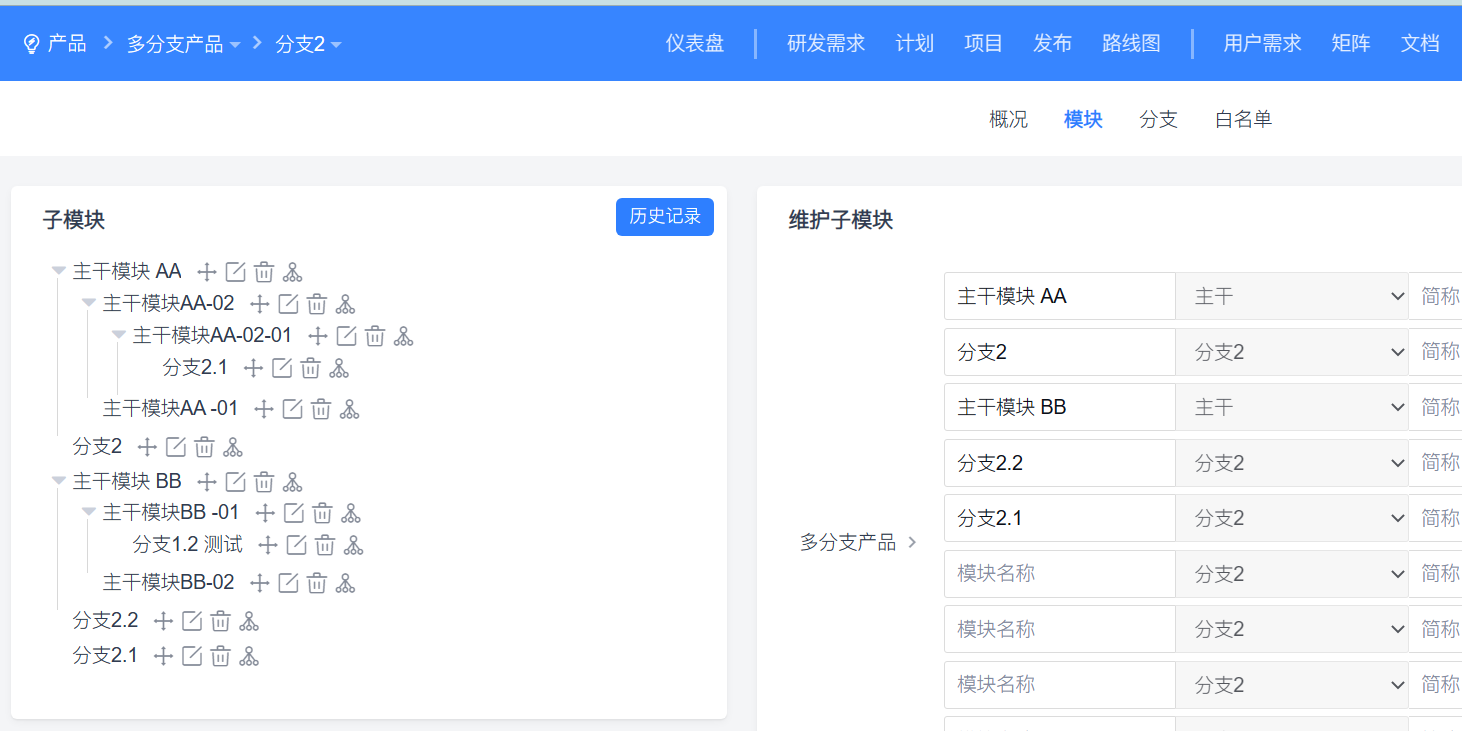Open the 研发需求 menu item

click(825, 44)
